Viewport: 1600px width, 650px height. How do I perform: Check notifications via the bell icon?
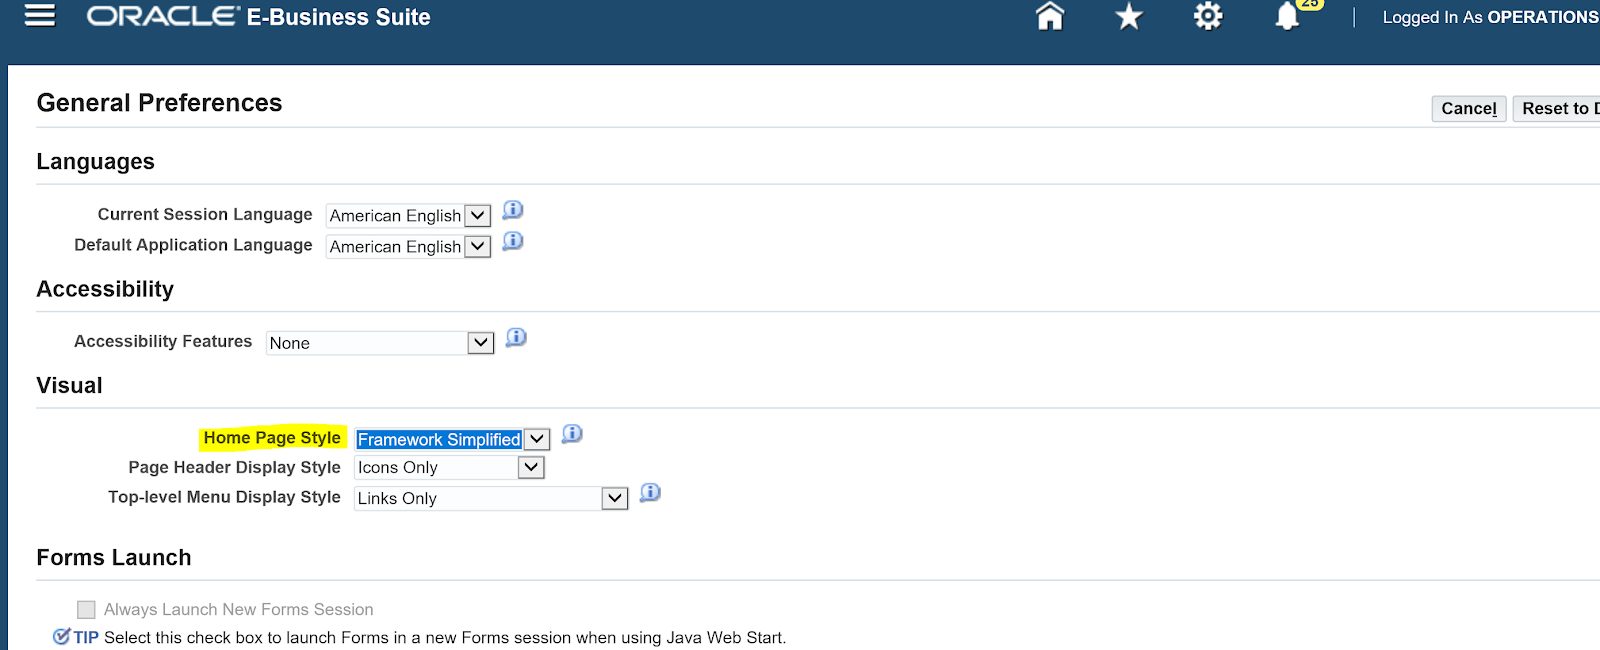[x=1288, y=18]
